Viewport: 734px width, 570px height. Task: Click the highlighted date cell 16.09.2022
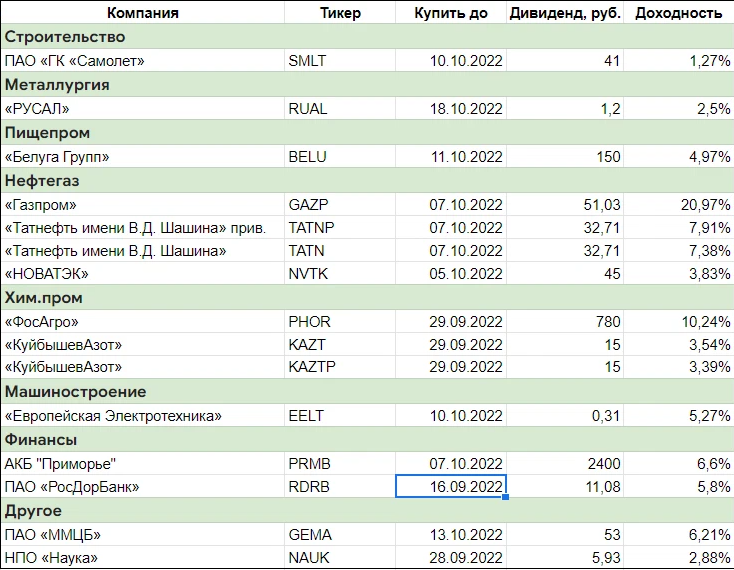[x=451, y=486]
